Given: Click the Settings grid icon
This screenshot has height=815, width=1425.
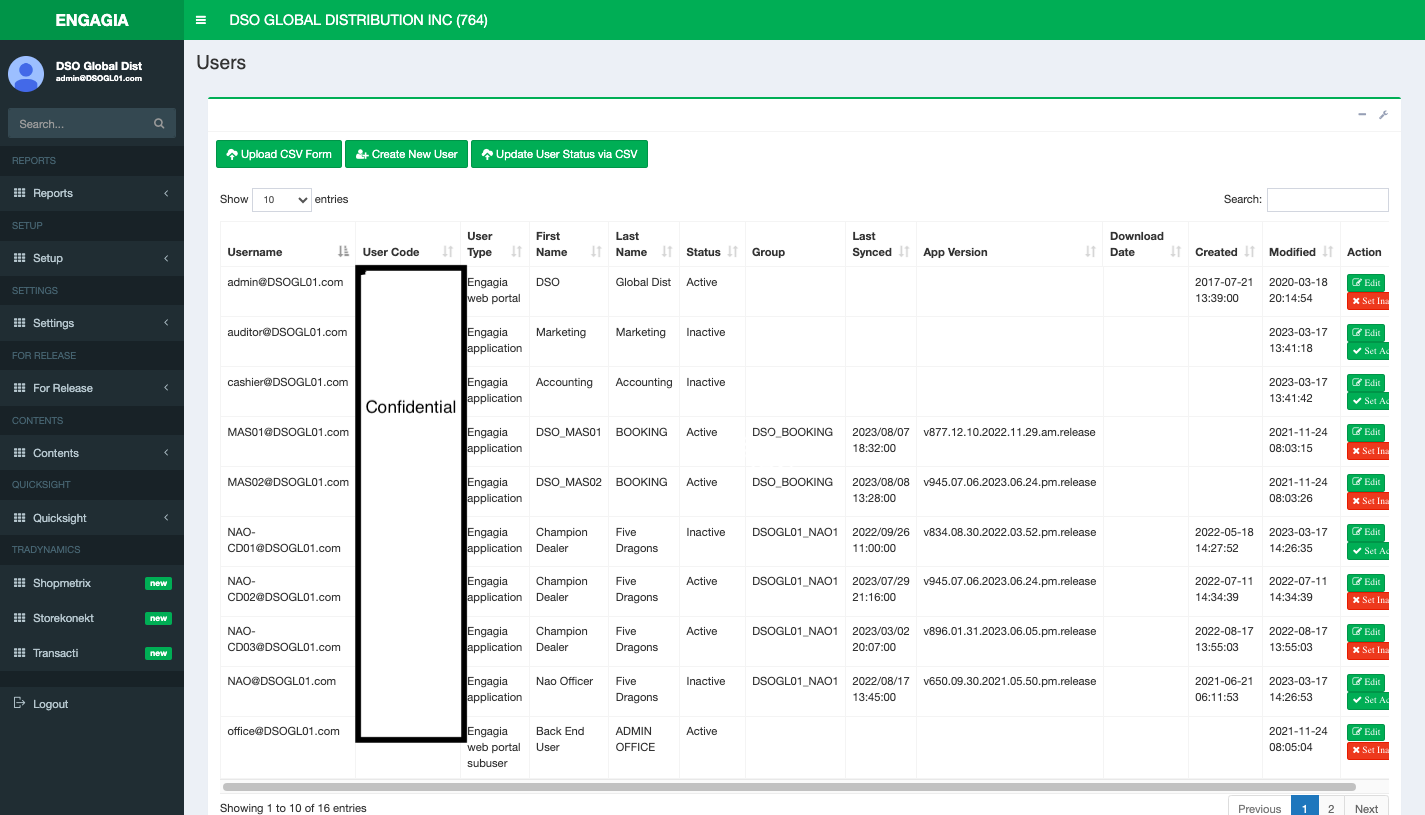Looking at the screenshot, I should click(x=19, y=323).
